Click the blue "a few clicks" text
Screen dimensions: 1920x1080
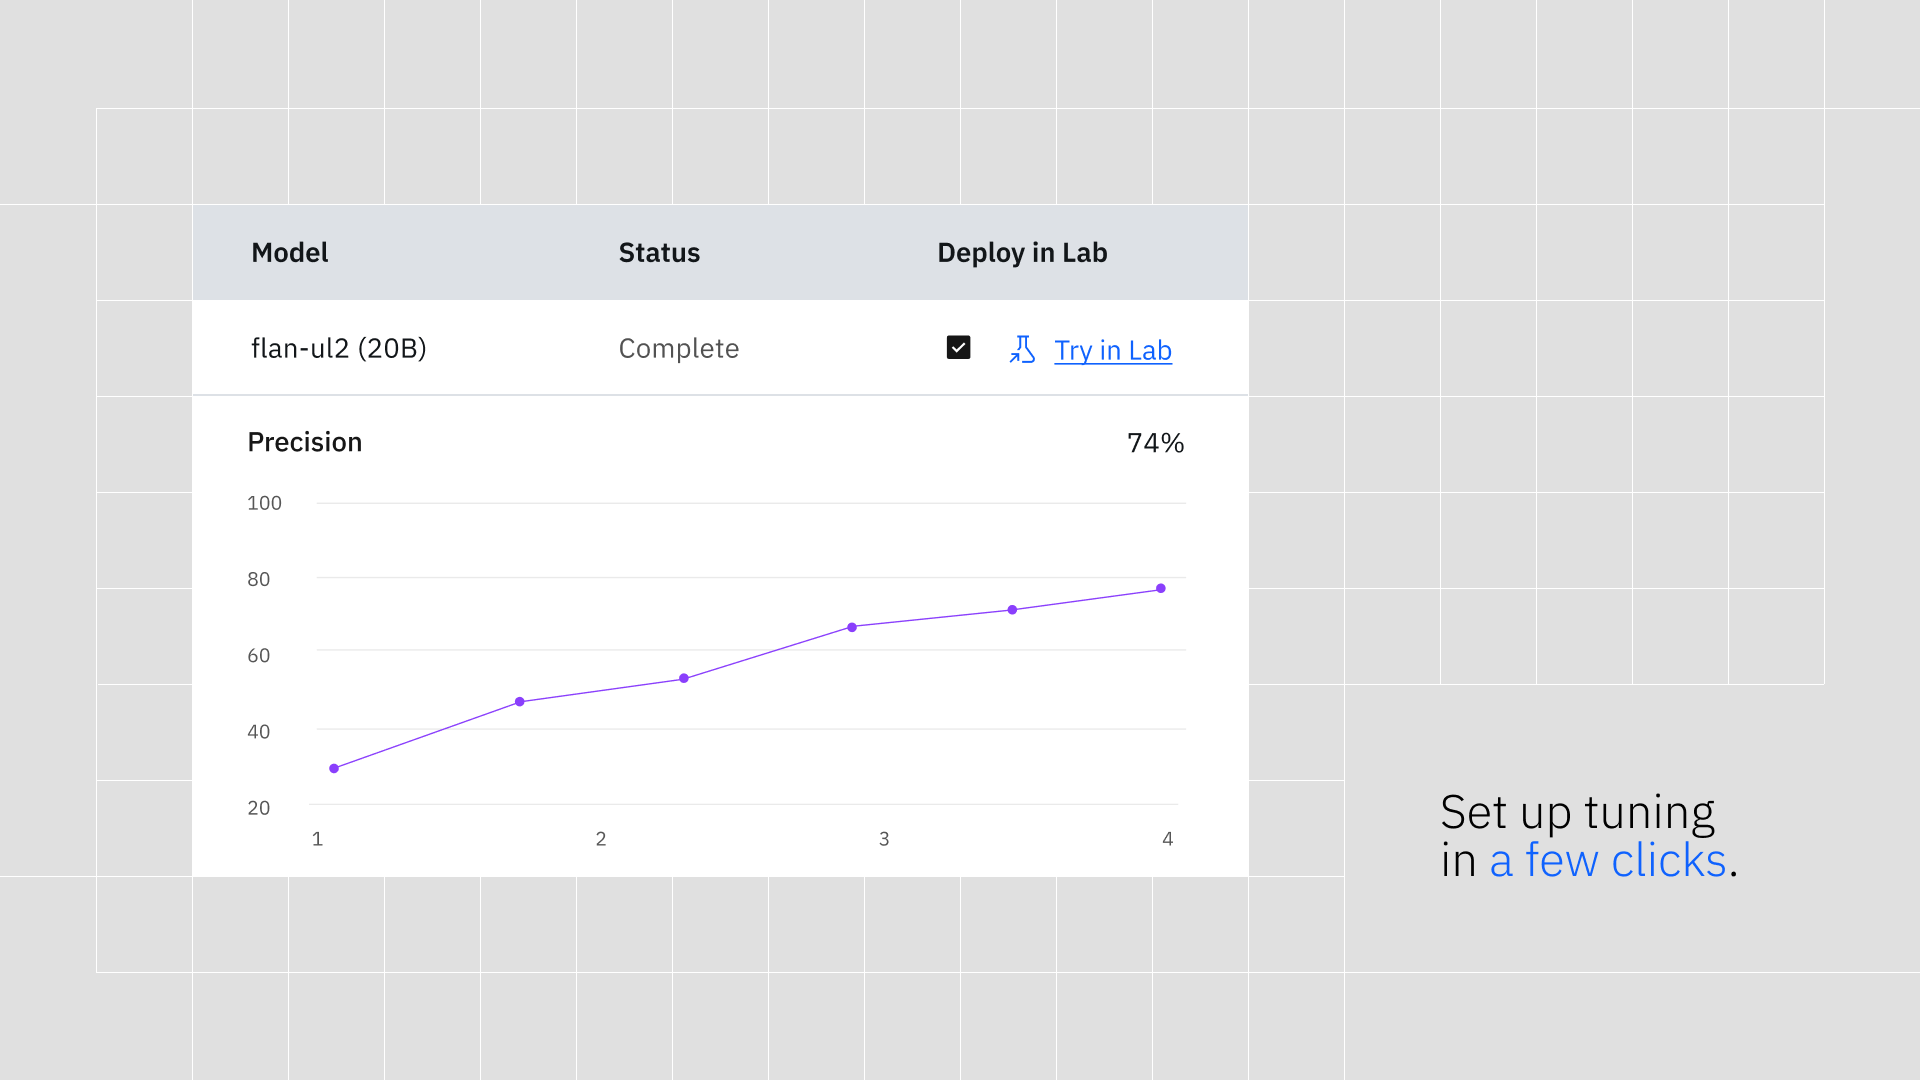pos(1607,860)
